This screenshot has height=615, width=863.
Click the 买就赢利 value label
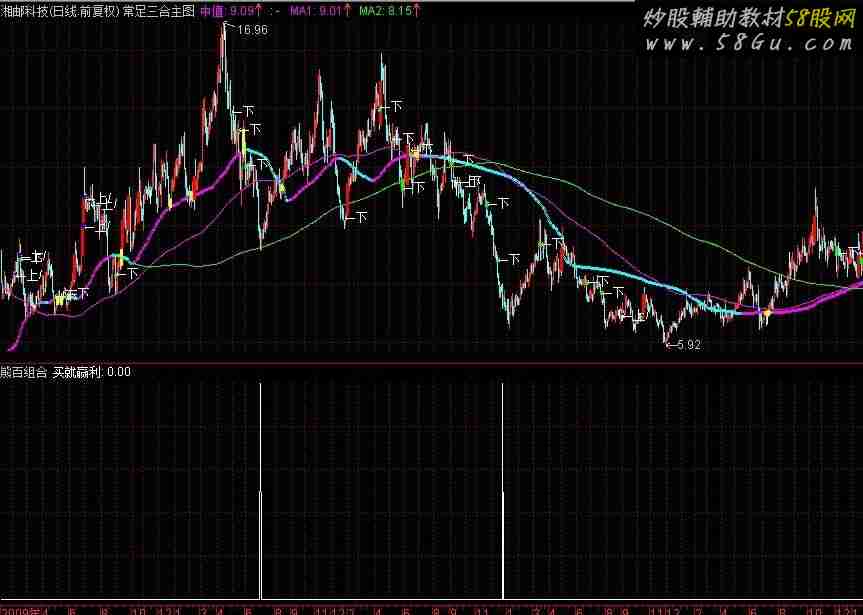(76, 371)
